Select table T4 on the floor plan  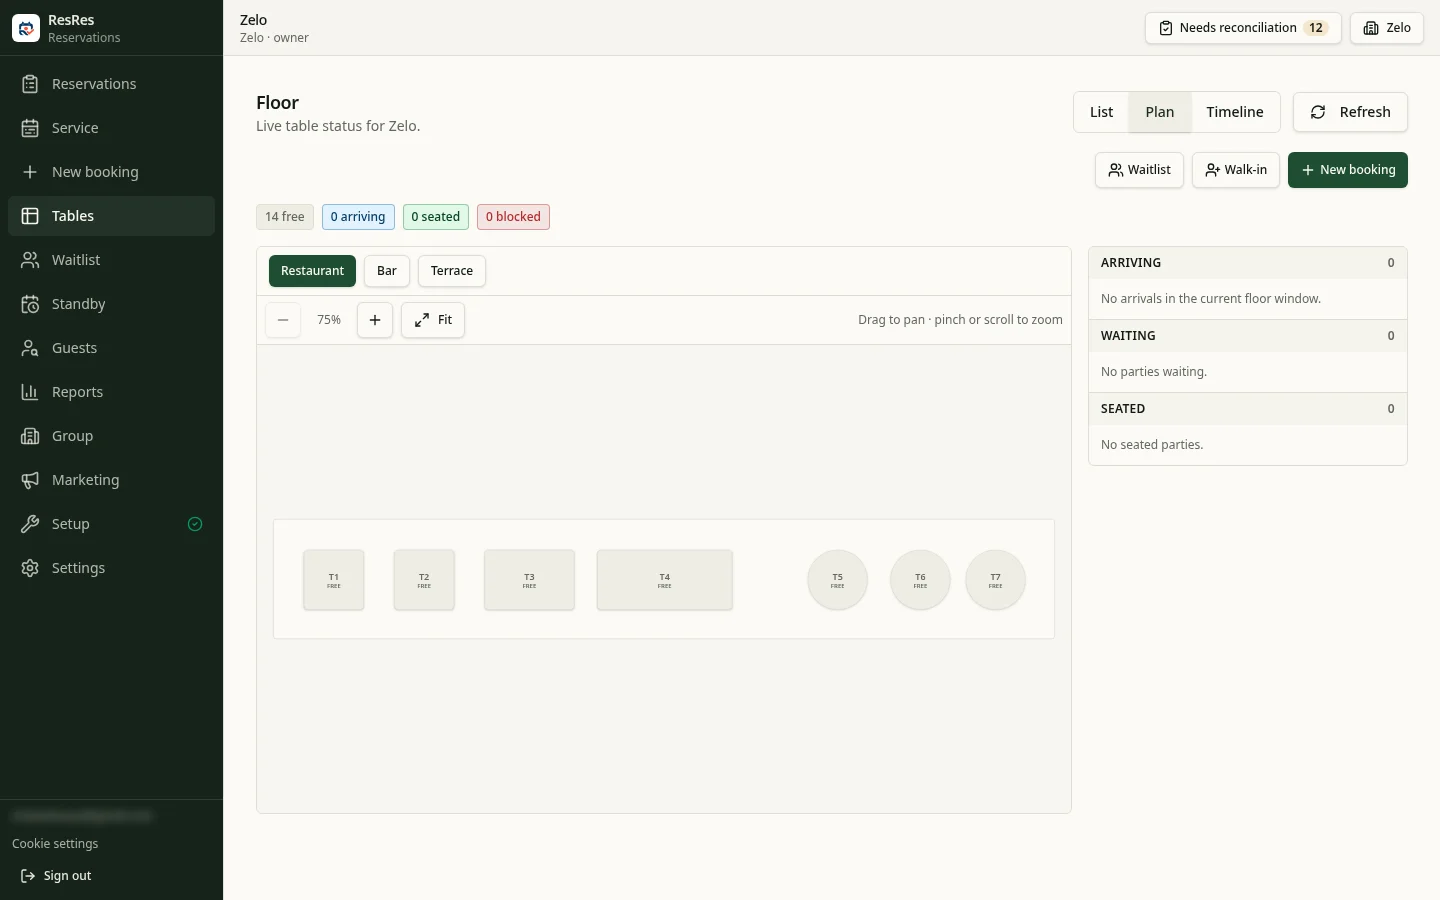tap(665, 580)
